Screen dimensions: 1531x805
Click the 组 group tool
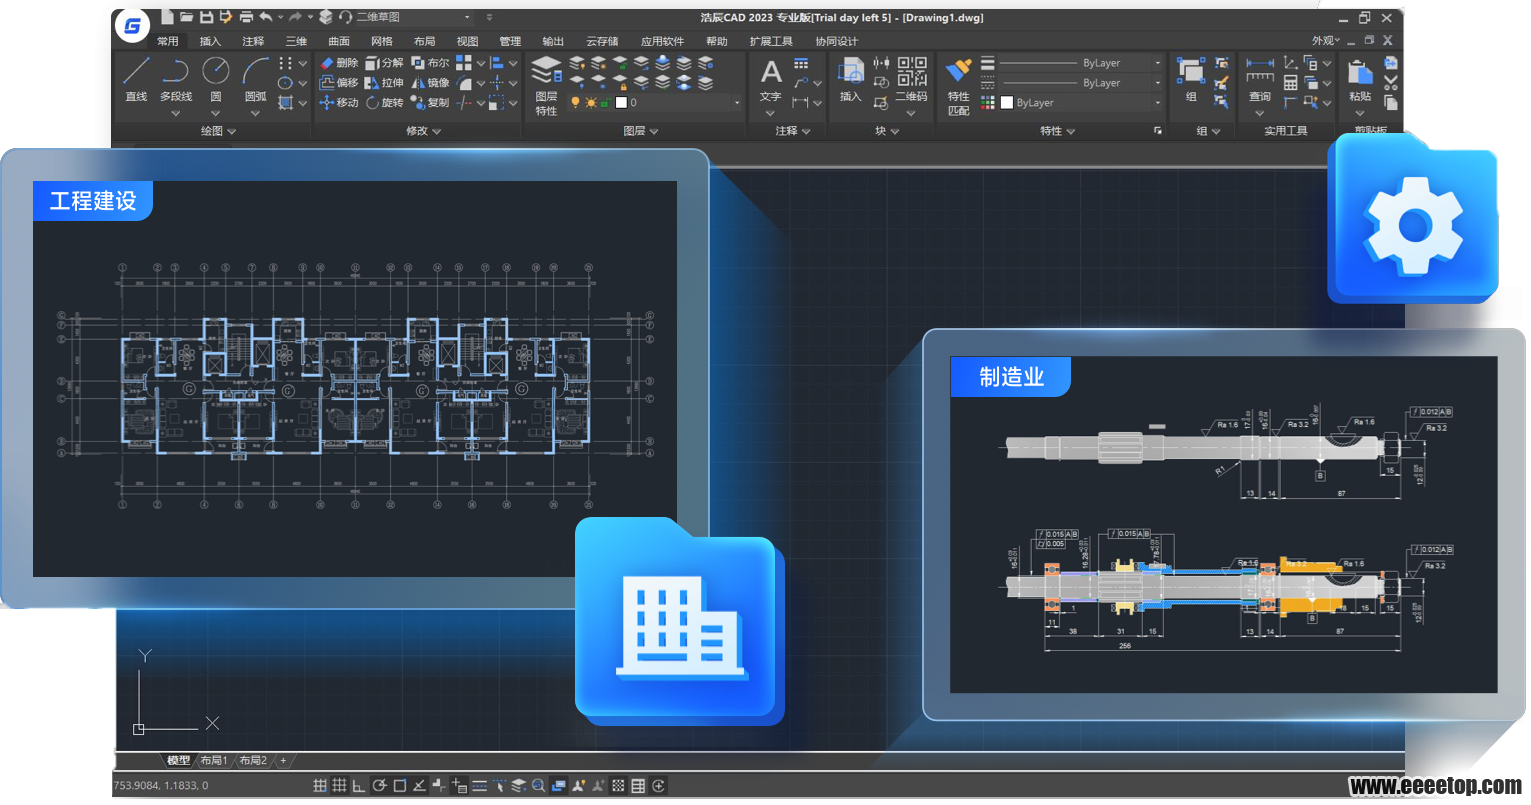point(1191,79)
